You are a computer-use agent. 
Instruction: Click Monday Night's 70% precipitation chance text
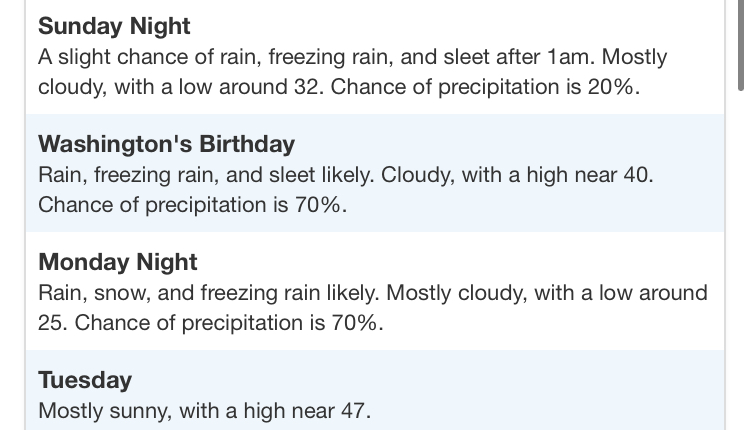pos(229,323)
